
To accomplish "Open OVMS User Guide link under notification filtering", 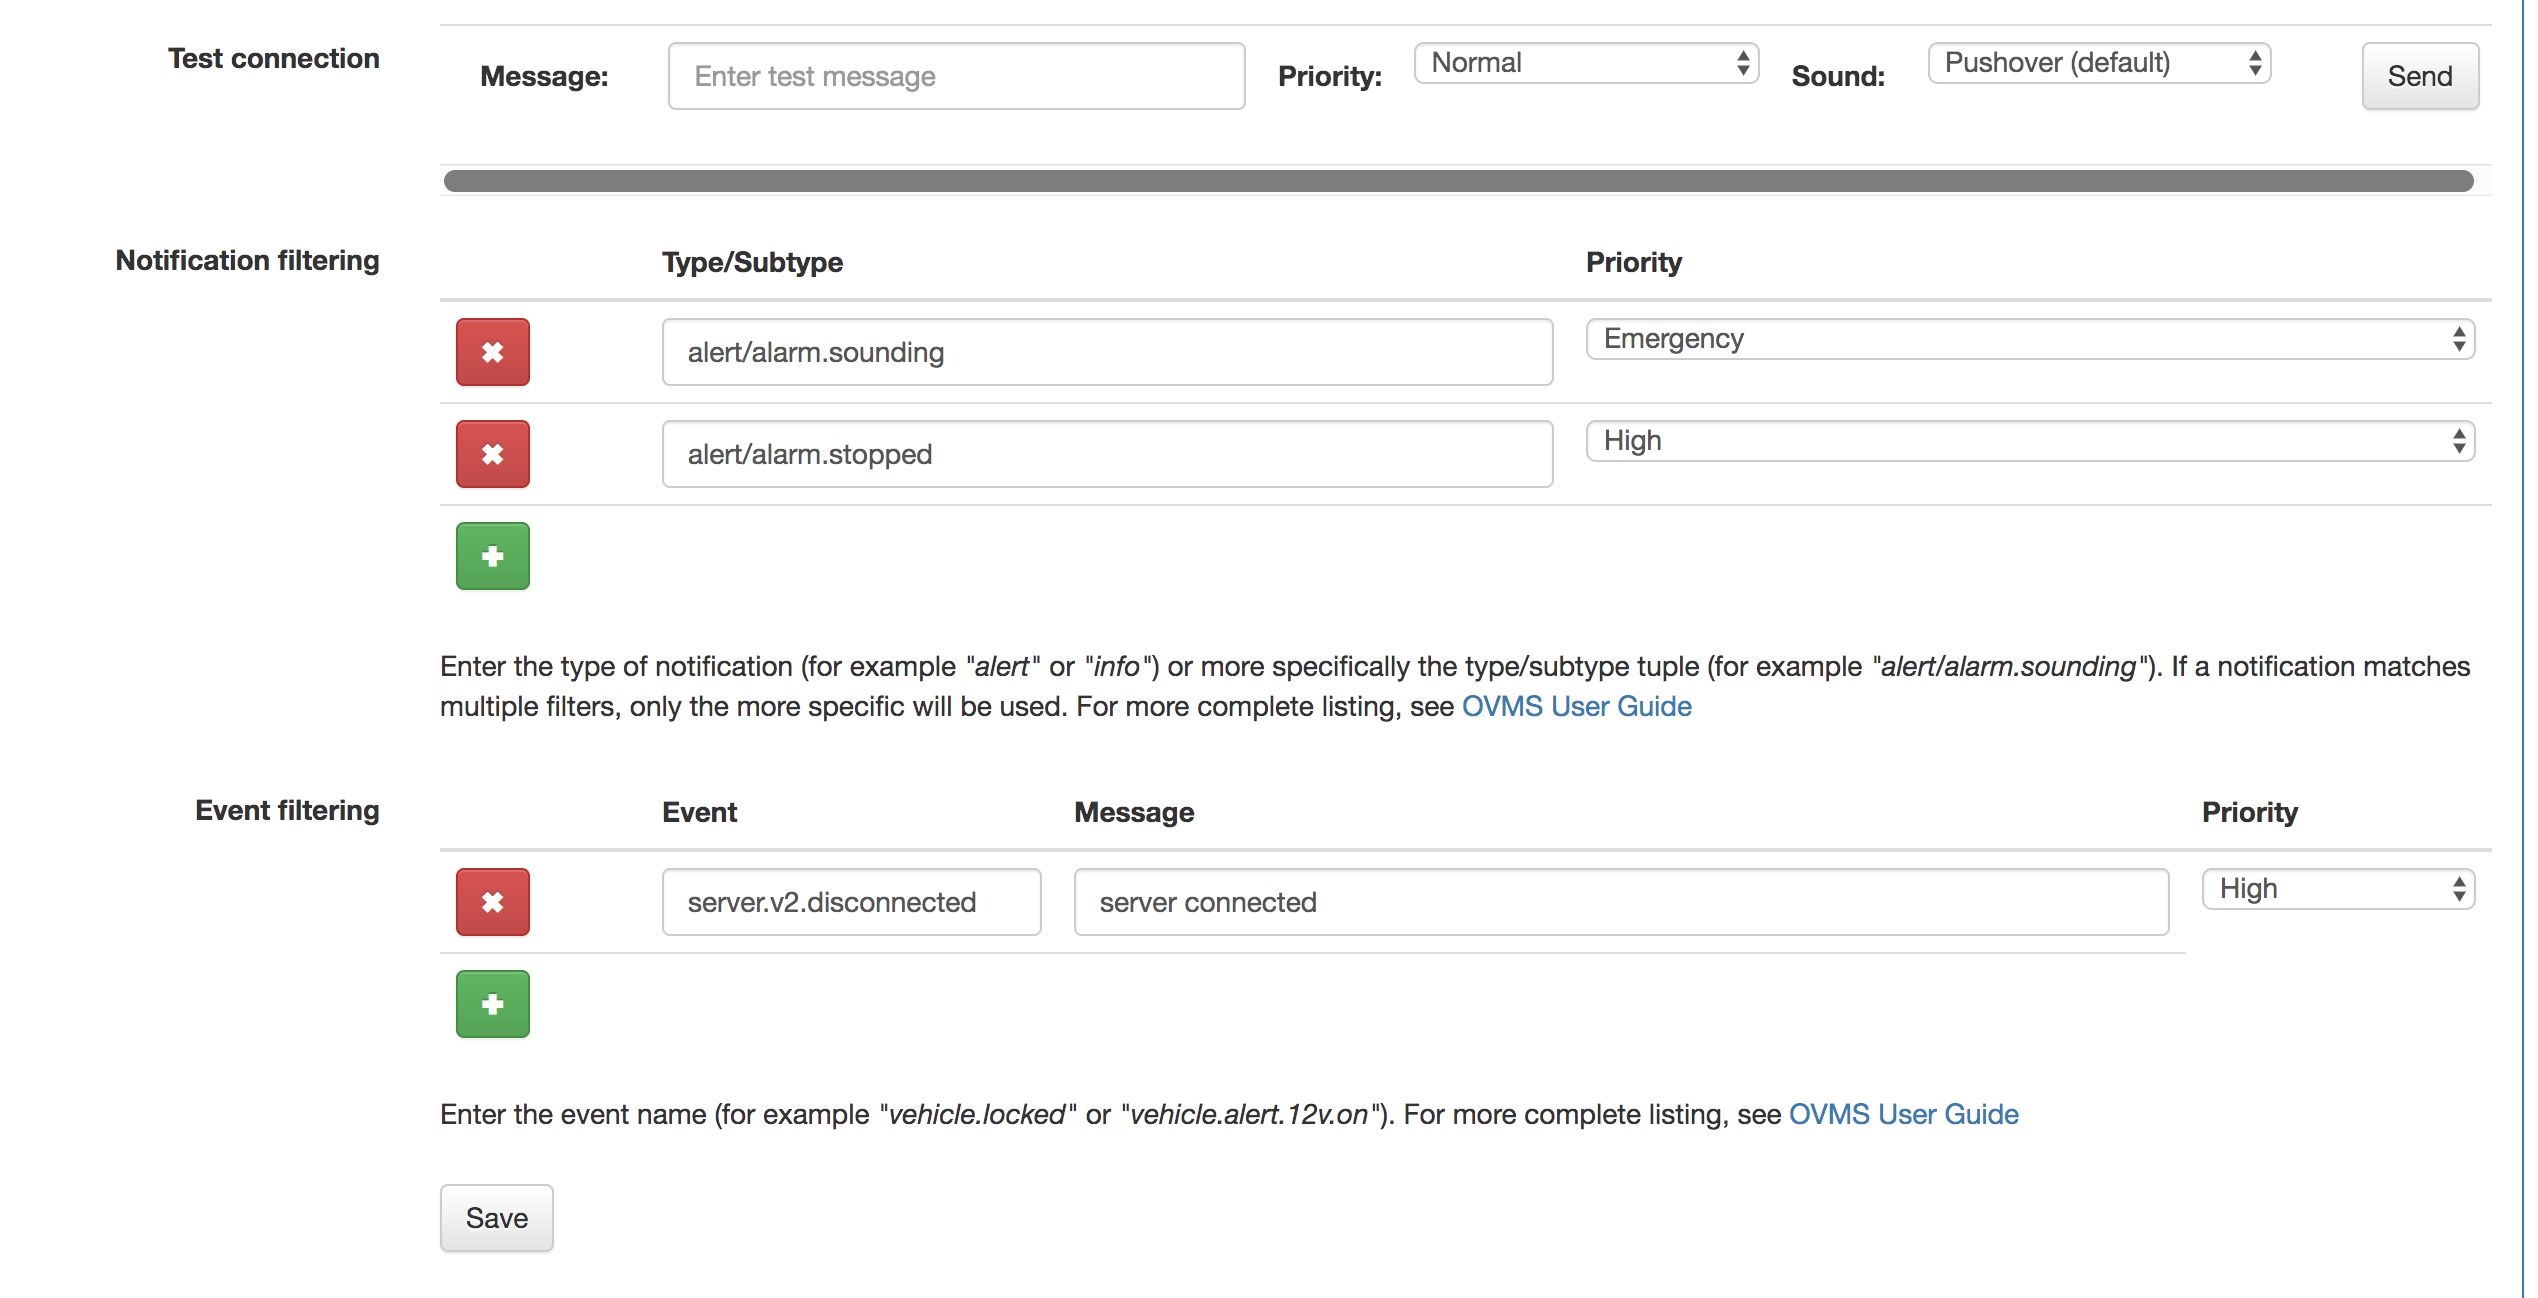I will point(1576,706).
